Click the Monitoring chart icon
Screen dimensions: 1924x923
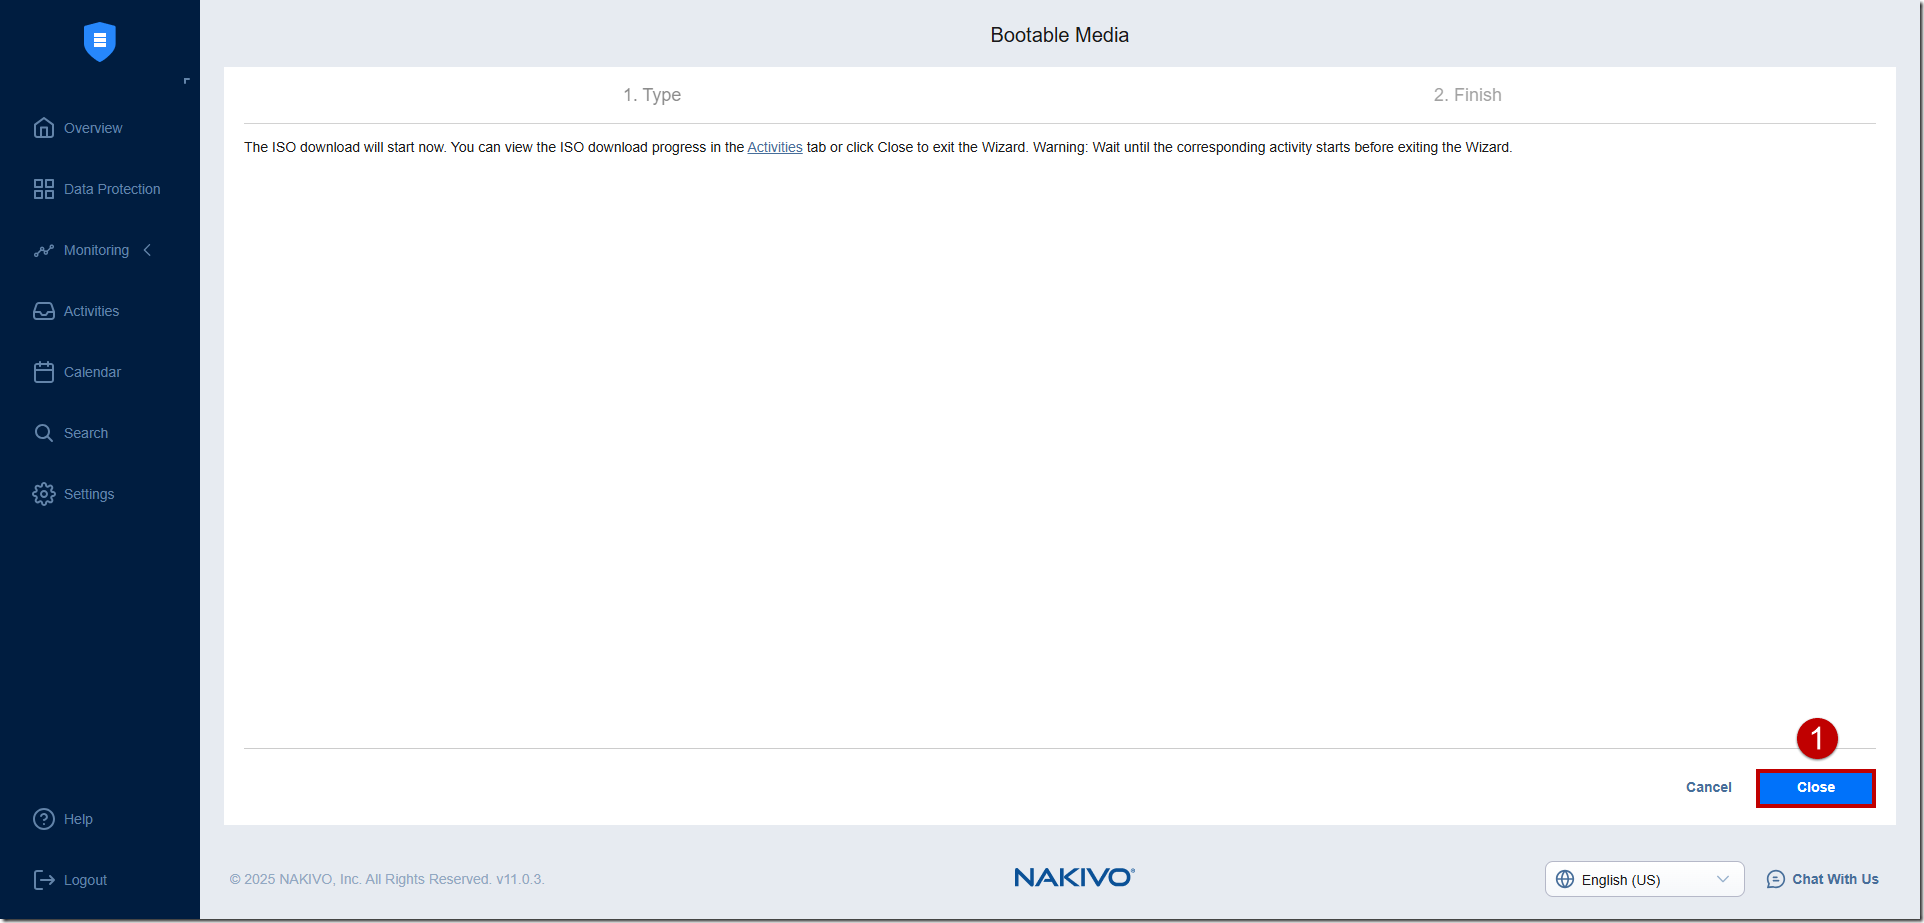click(44, 250)
